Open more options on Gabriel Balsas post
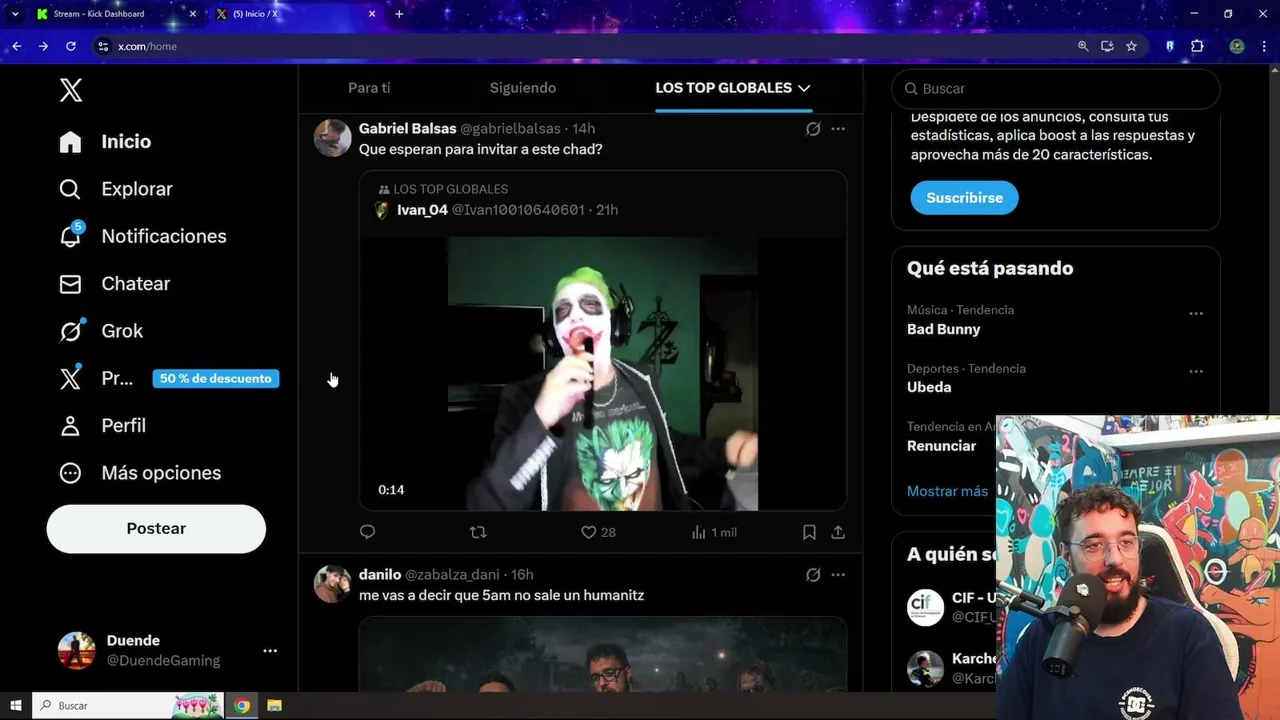The height and width of the screenshot is (720, 1280). click(x=838, y=129)
